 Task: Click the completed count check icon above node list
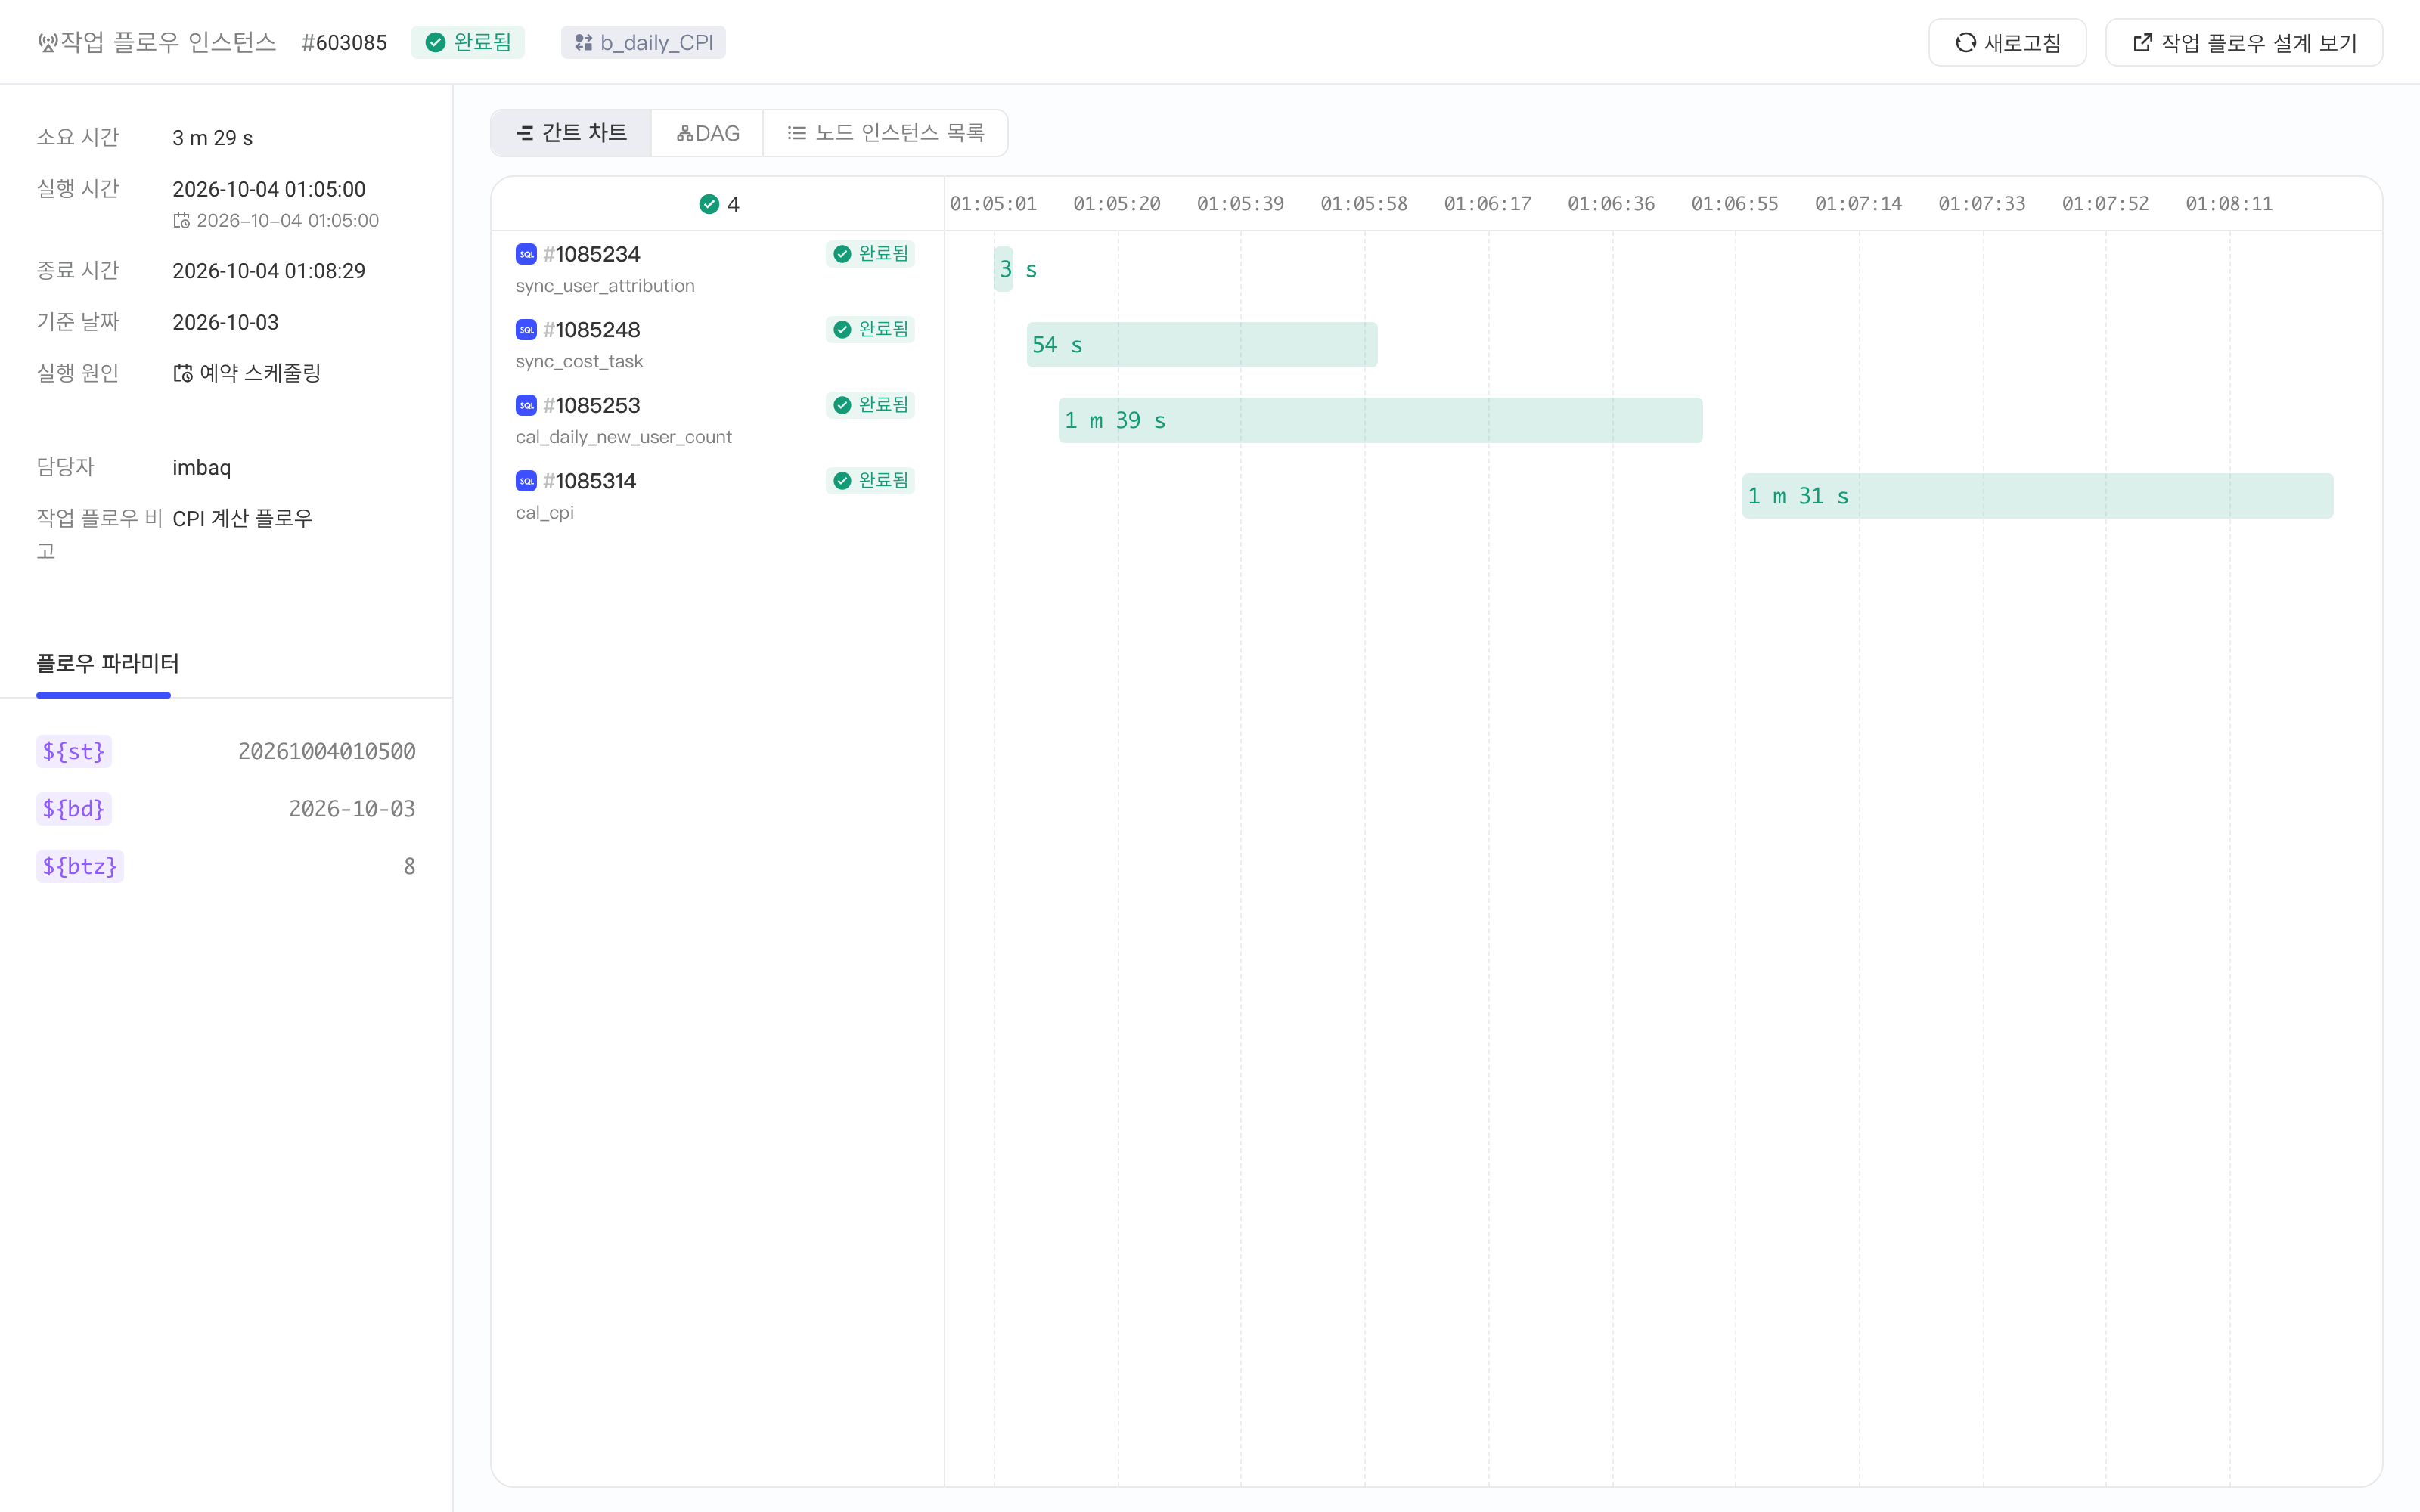pyautogui.click(x=709, y=204)
